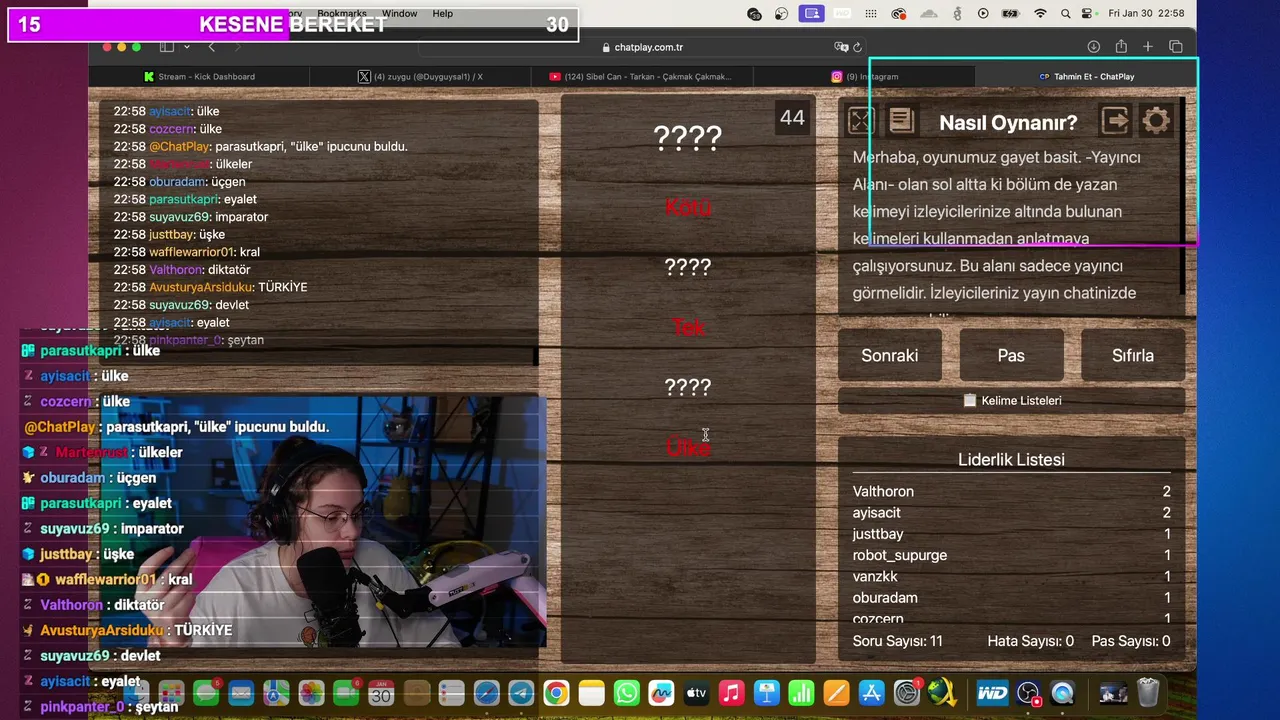
Task: Click Soru Sayısı: 11 counter
Action: point(897,641)
